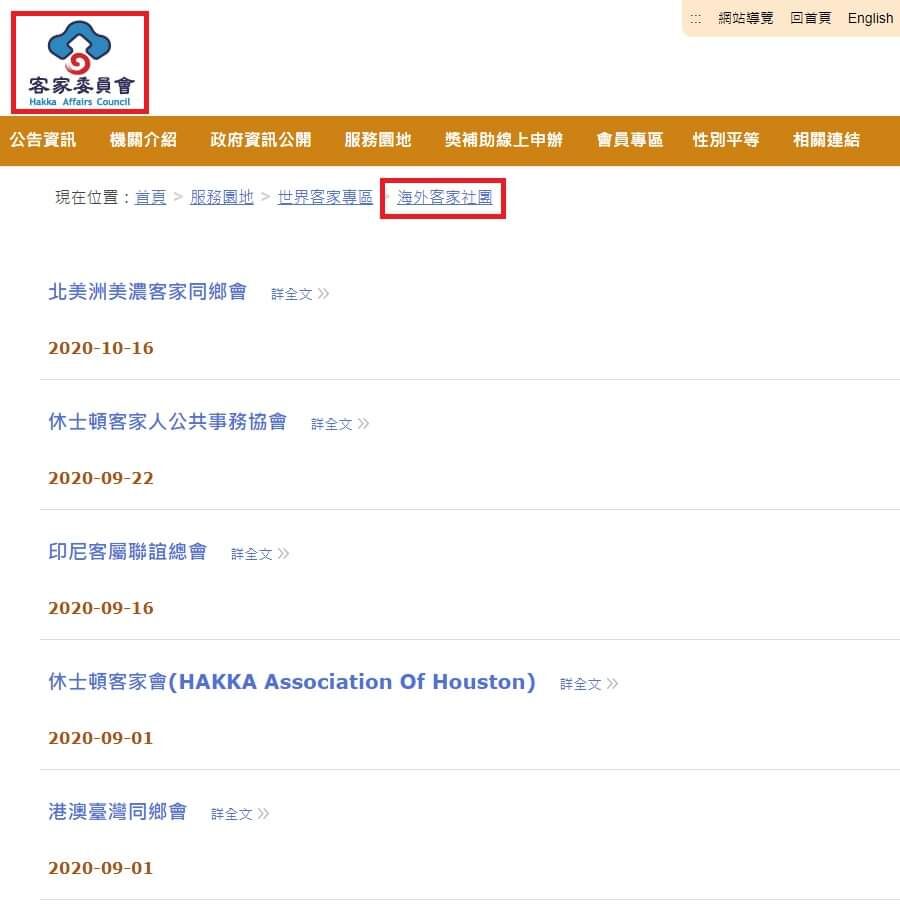Open the 會員專區 menu
This screenshot has width=900, height=906.
pyautogui.click(x=630, y=140)
